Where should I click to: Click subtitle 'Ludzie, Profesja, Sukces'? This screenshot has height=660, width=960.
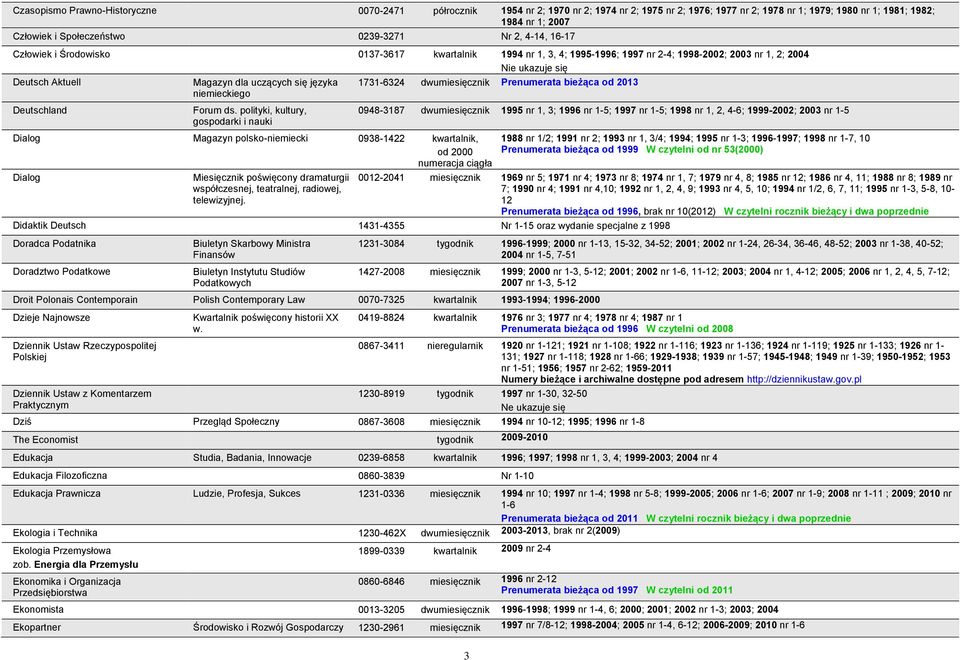(x=247, y=493)
